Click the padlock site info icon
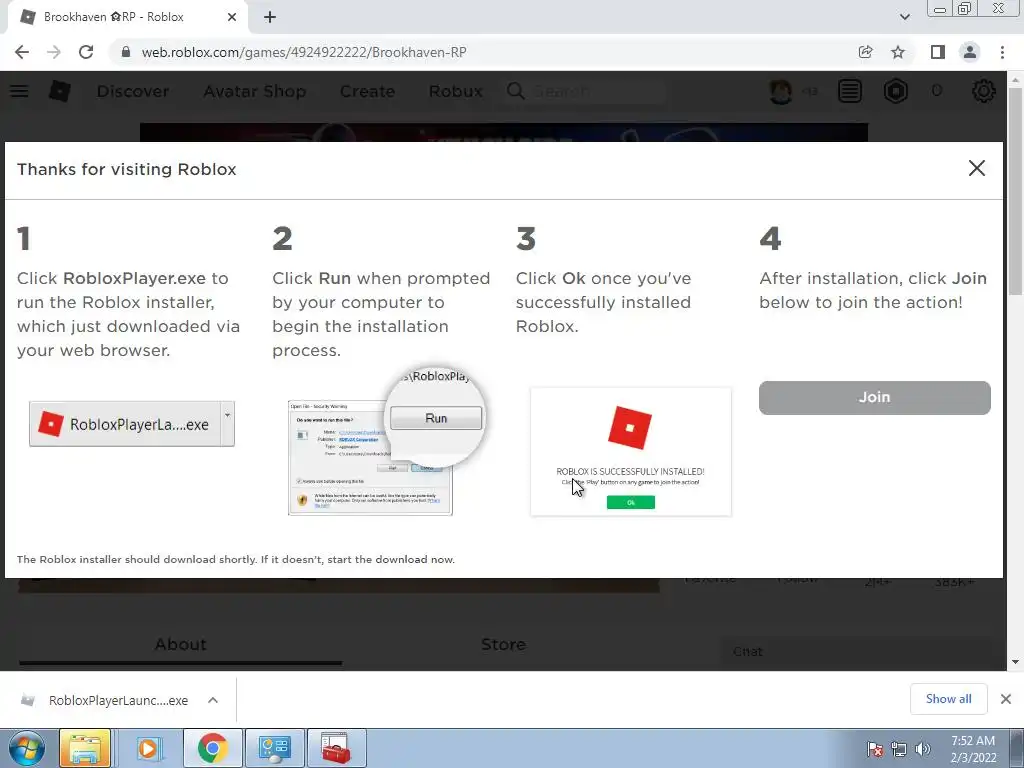The image size is (1024, 768). coord(126,52)
